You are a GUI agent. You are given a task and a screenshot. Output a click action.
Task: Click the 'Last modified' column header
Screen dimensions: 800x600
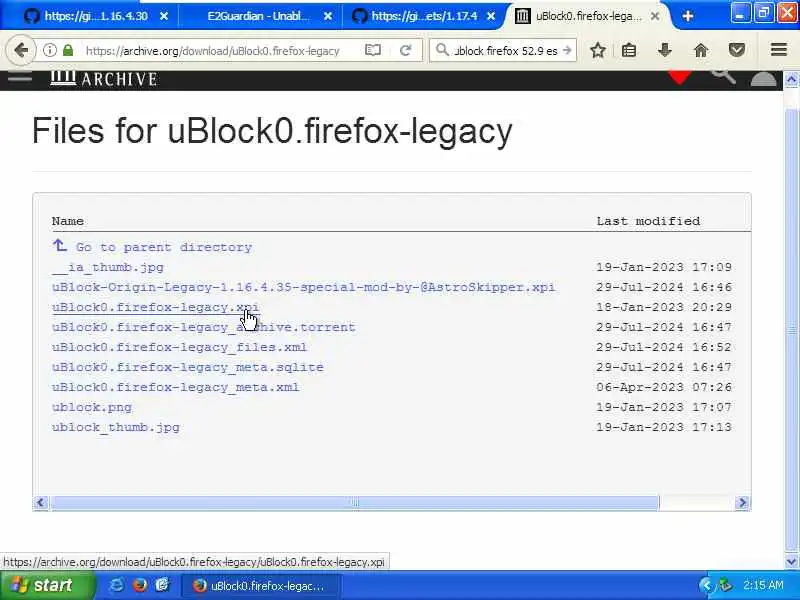tap(648, 221)
